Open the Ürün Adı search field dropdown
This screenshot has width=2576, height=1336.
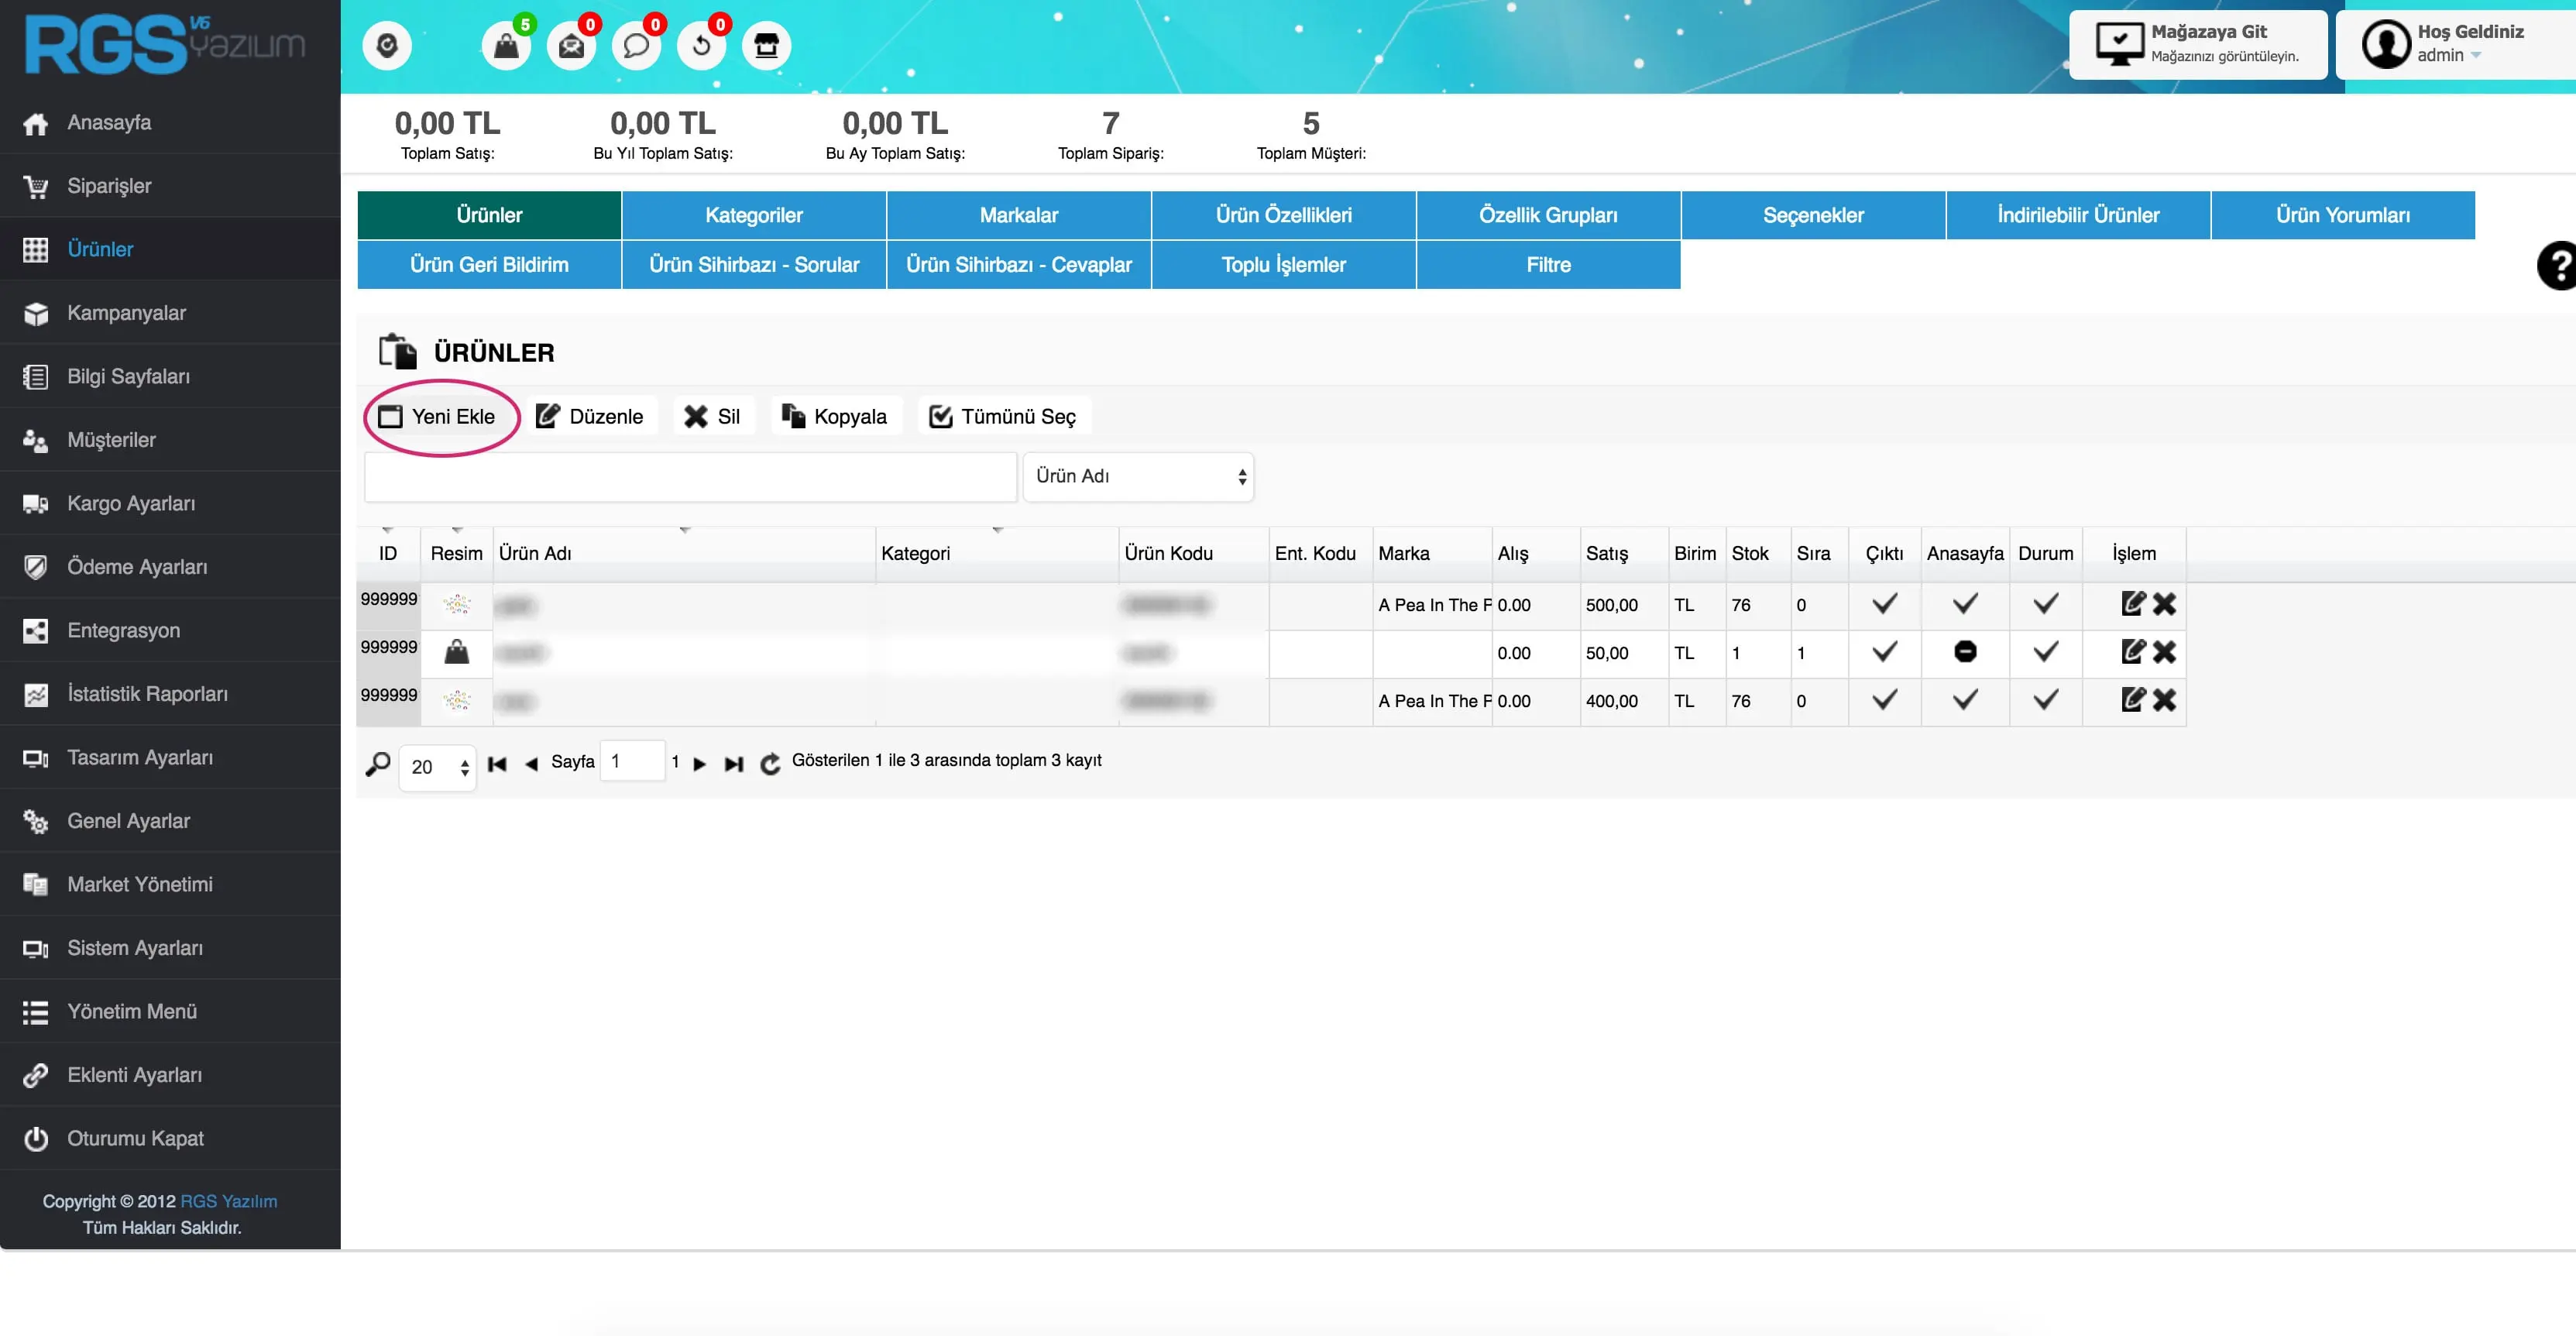(1138, 477)
